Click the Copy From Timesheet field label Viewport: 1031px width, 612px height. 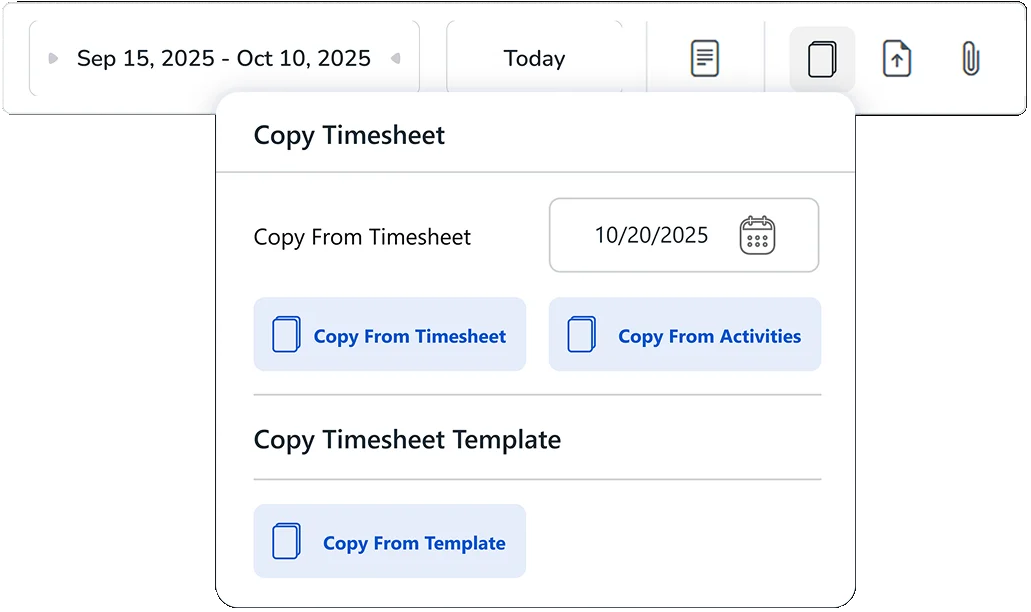(362, 237)
